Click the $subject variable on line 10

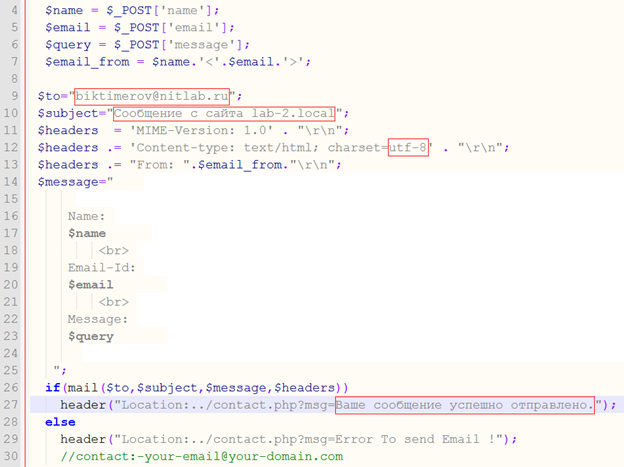(x=68, y=113)
